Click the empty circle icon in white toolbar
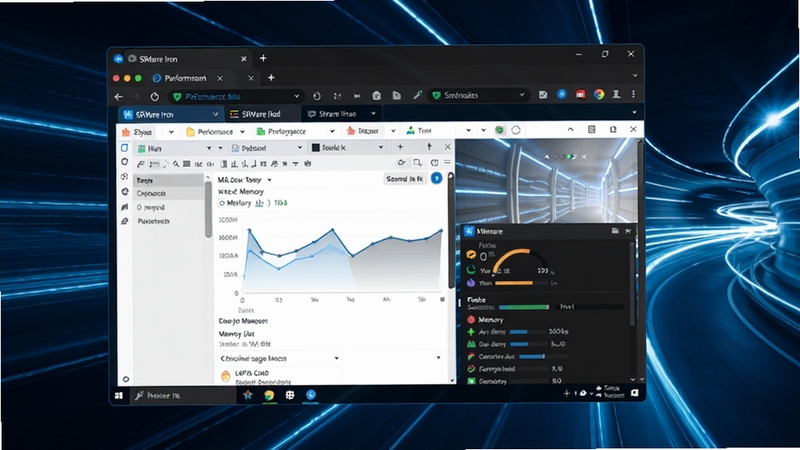The width and height of the screenshot is (800, 450). 516,130
